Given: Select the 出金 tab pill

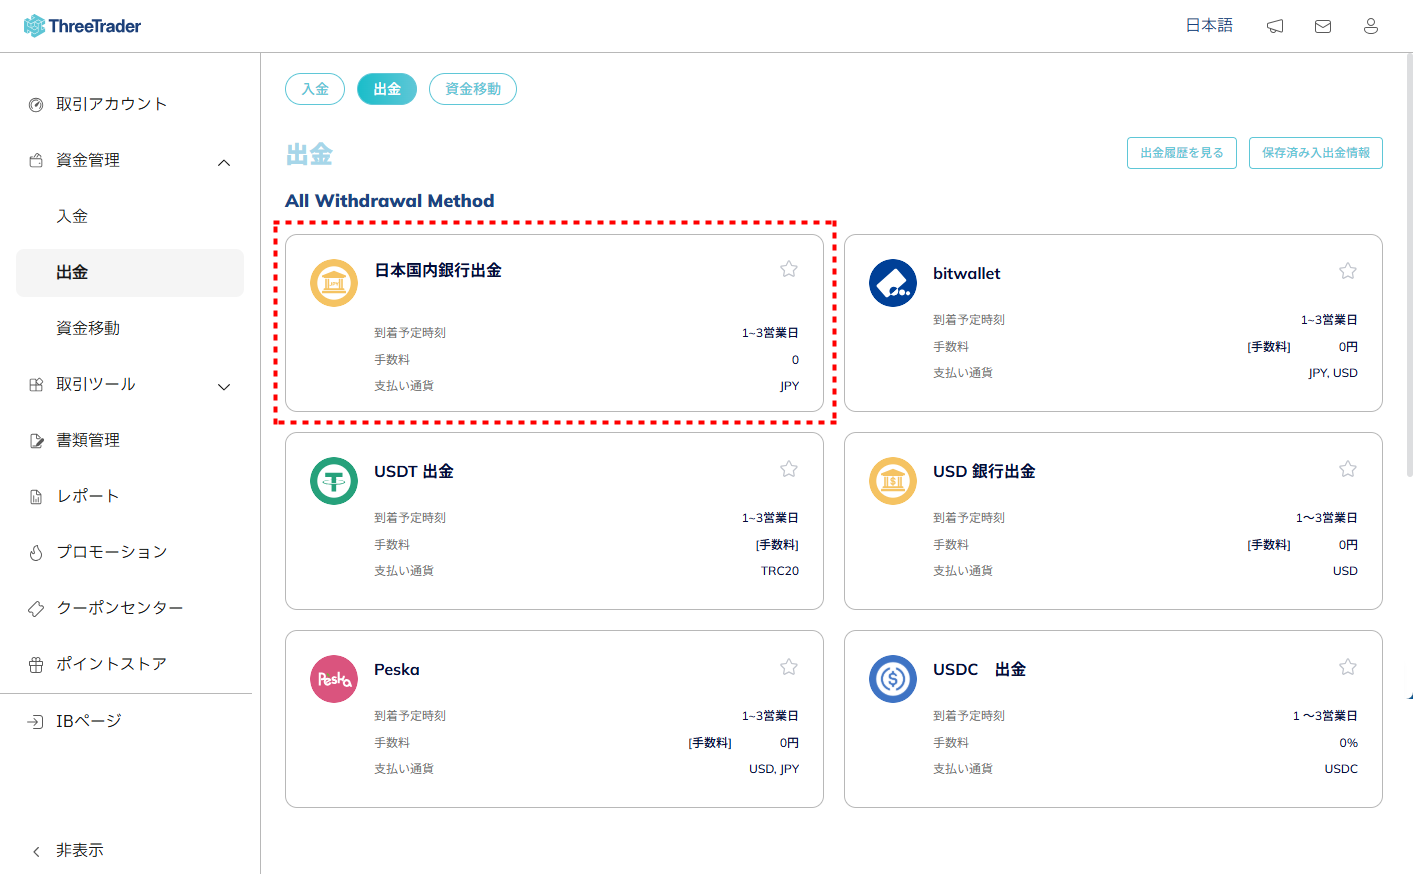Looking at the screenshot, I should [387, 89].
